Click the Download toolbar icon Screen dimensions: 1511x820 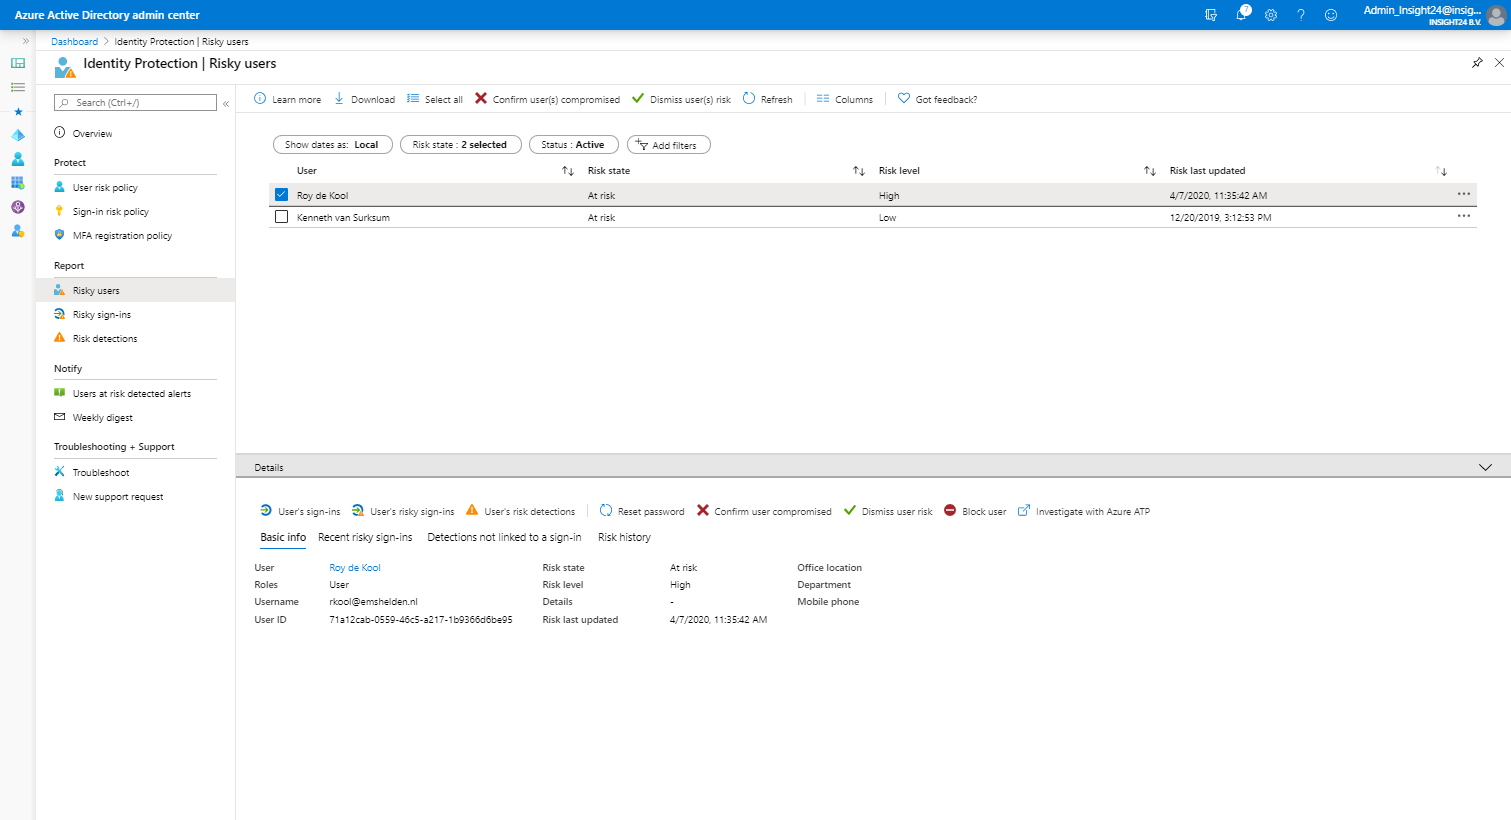tap(339, 99)
